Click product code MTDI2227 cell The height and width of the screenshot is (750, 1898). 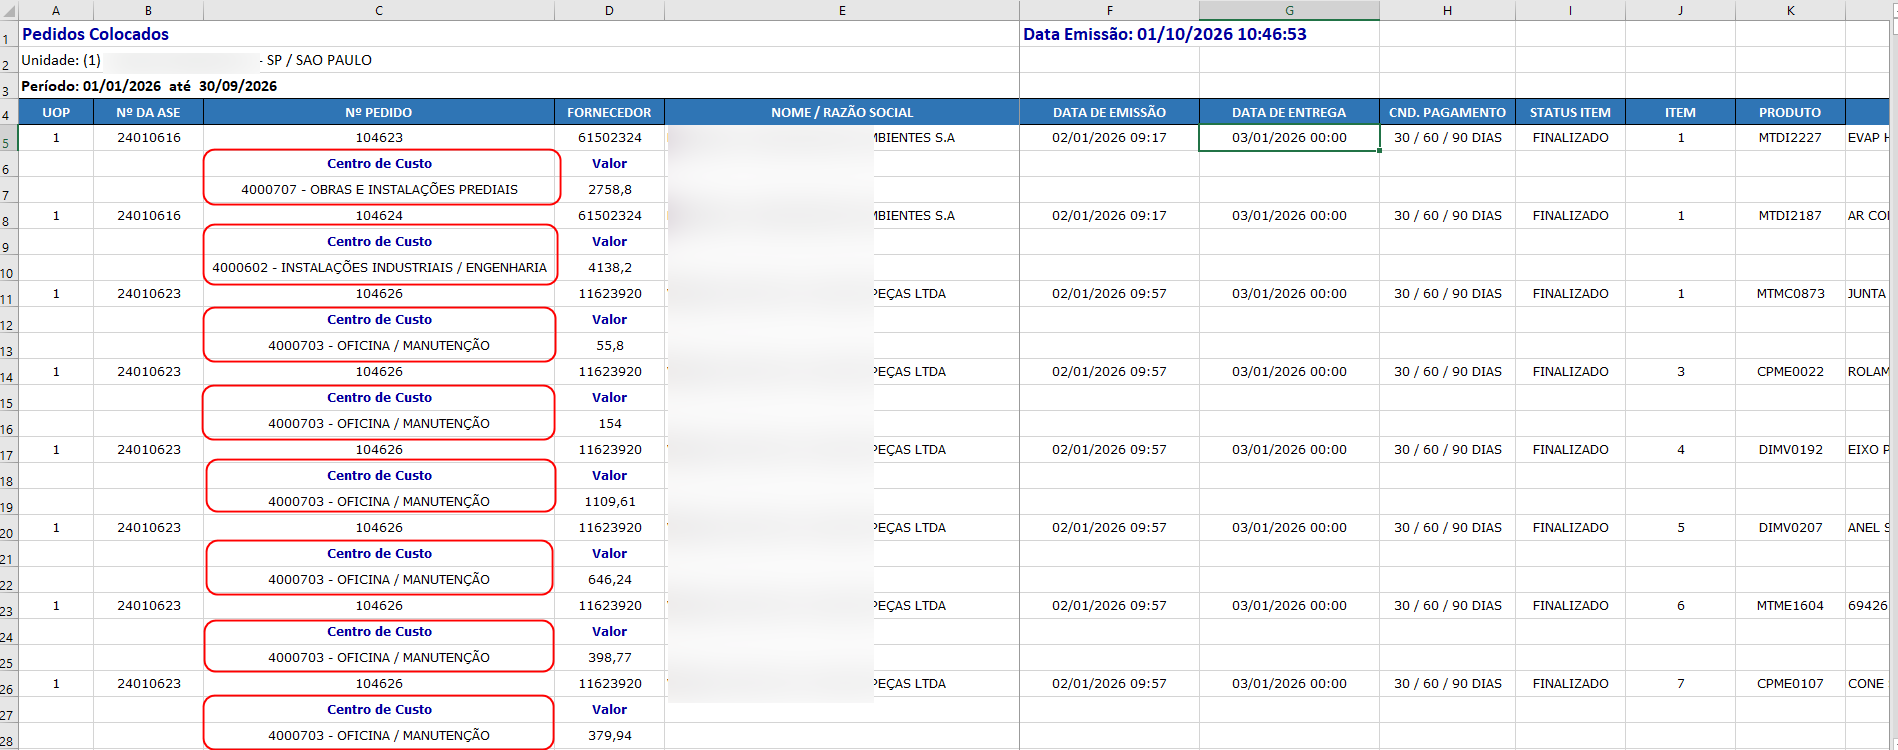click(1790, 138)
